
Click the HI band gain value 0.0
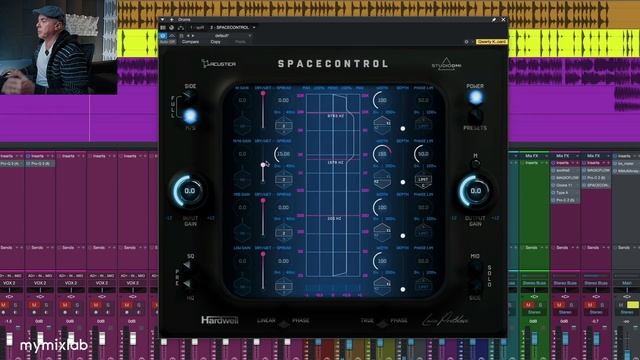[242, 100]
